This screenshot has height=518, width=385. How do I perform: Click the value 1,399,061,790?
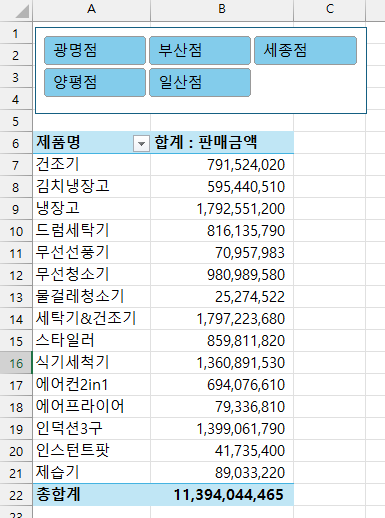click(x=241, y=429)
